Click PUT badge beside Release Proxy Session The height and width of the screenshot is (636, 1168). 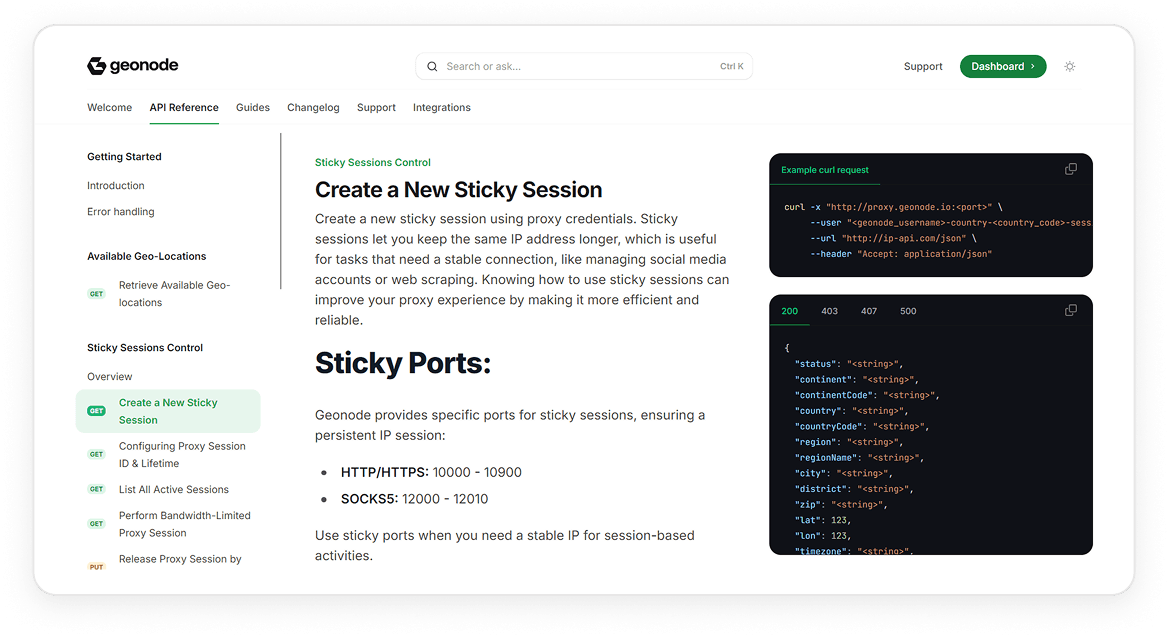click(x=97, y=567)
